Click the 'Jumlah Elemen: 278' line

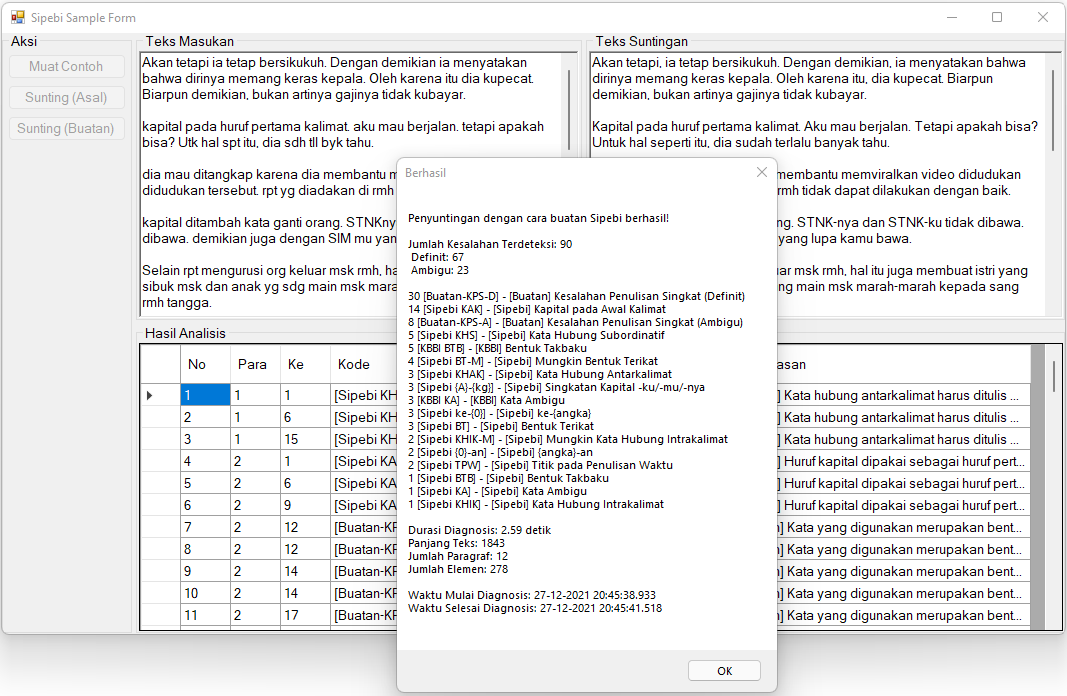(457, 569)
